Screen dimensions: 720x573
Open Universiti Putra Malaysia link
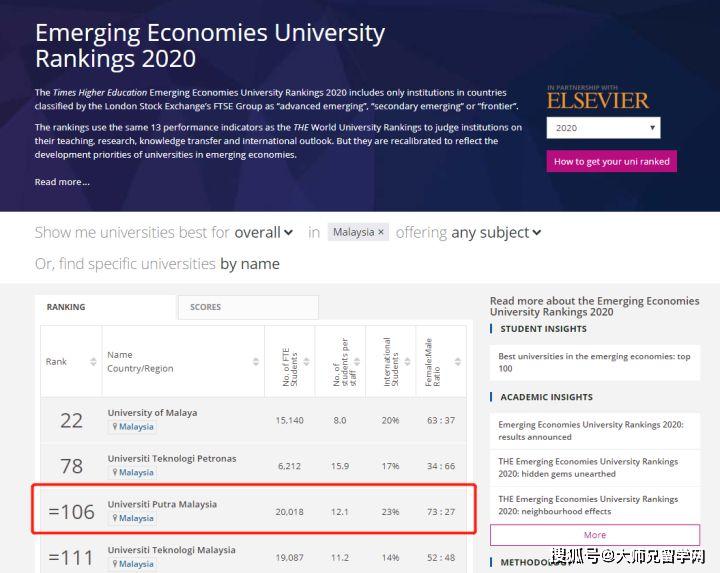(x=162, y=504)
